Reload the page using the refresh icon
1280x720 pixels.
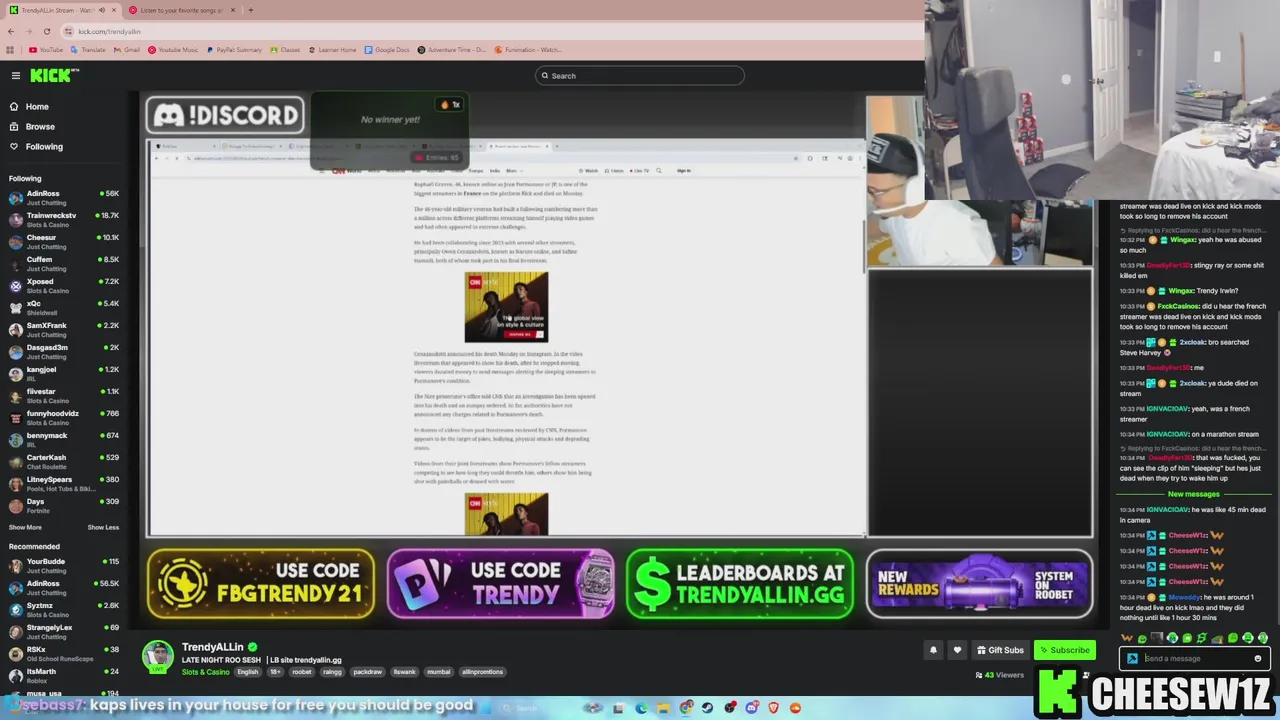point(46,31)
